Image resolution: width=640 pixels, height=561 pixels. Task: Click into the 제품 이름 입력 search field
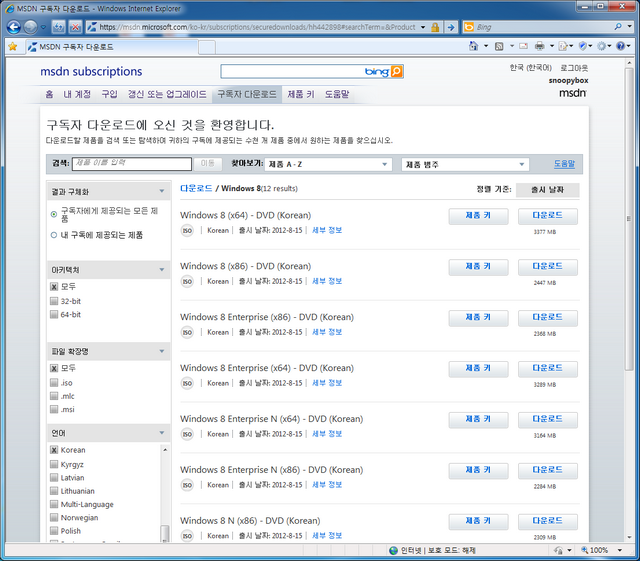point(132,164)
